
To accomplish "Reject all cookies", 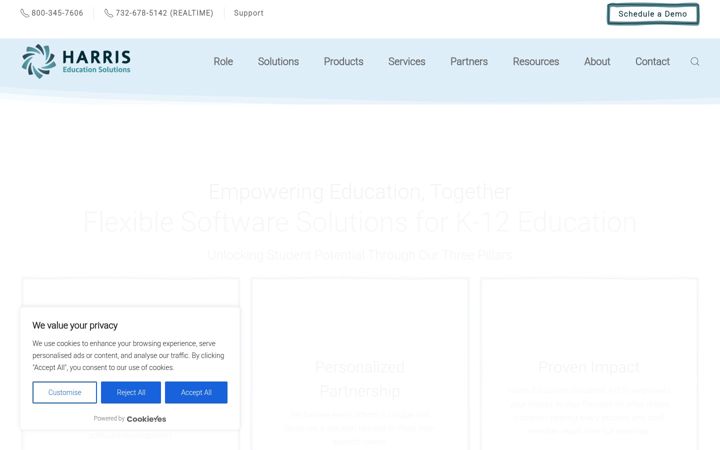I will point(131,393).
